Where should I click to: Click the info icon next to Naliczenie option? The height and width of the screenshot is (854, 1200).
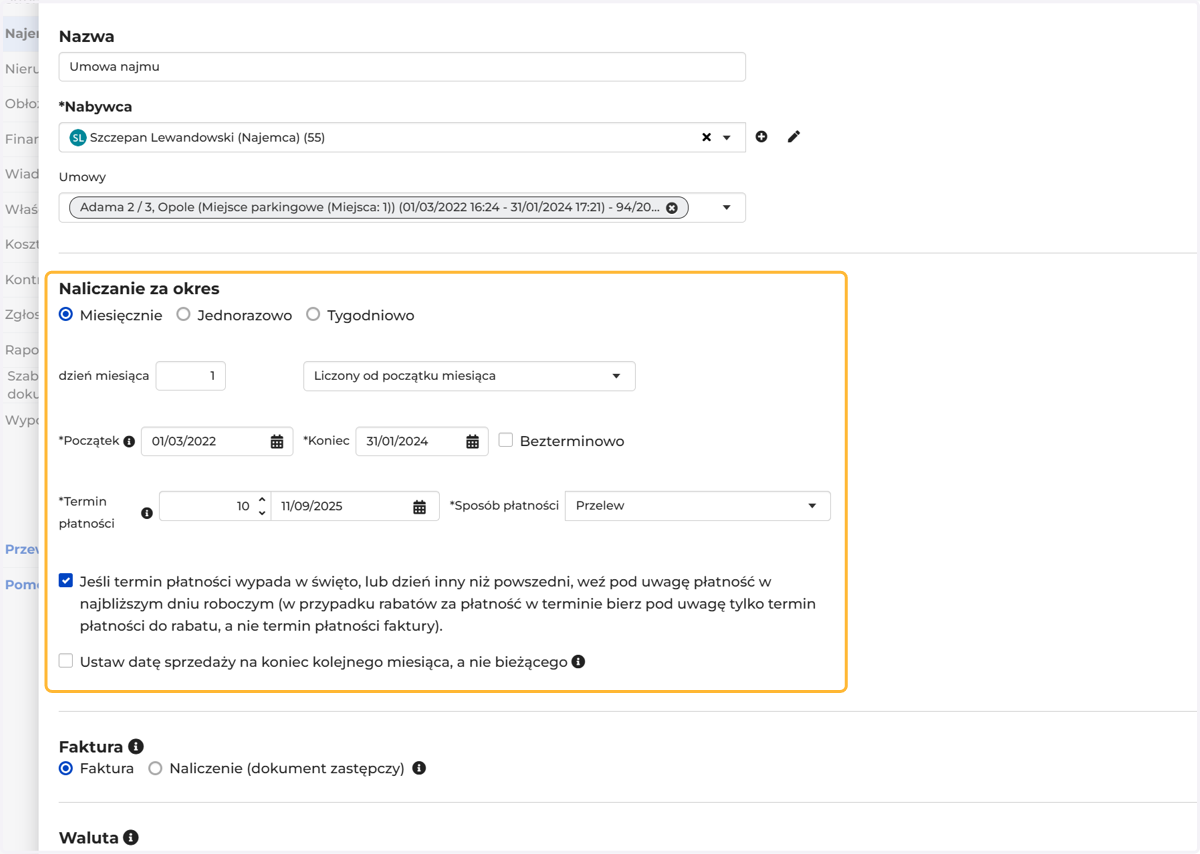pos(419,768)
